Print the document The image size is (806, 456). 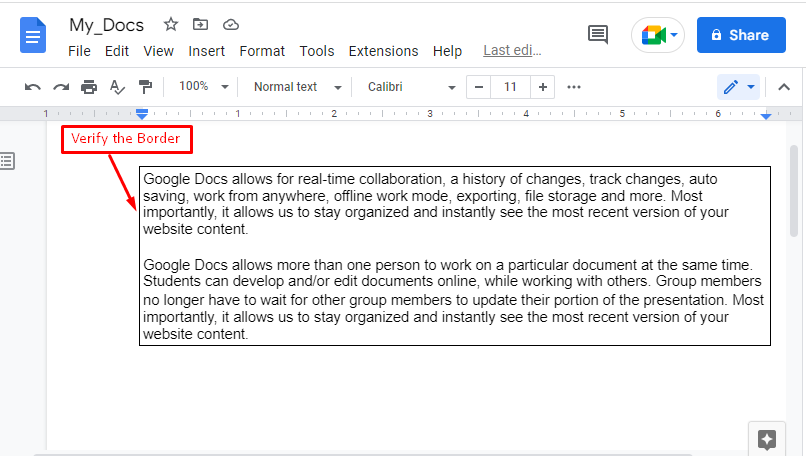(x=89, y=87)
